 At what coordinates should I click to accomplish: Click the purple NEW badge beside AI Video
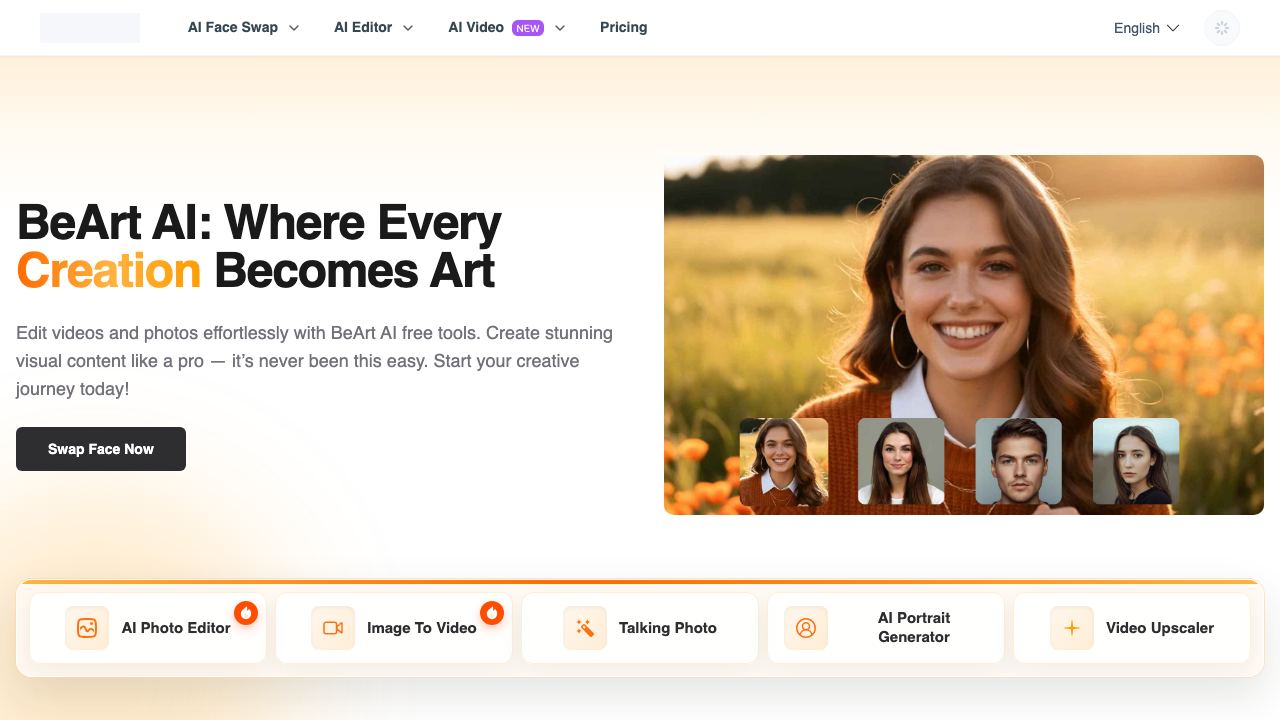coord(528,28)
